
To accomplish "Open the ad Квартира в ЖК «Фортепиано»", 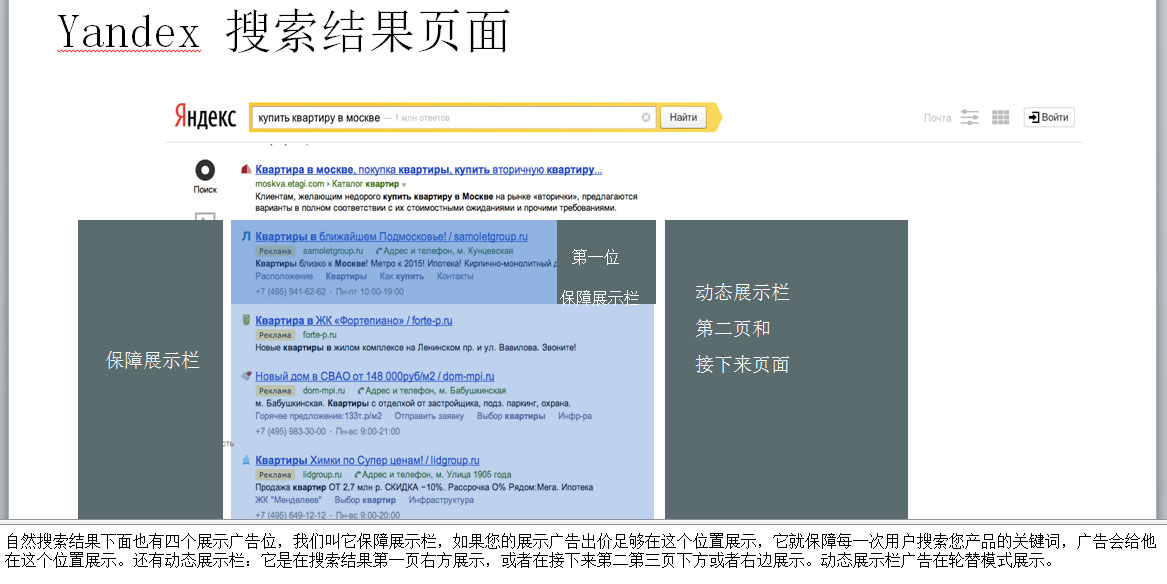I will (354, 321).
